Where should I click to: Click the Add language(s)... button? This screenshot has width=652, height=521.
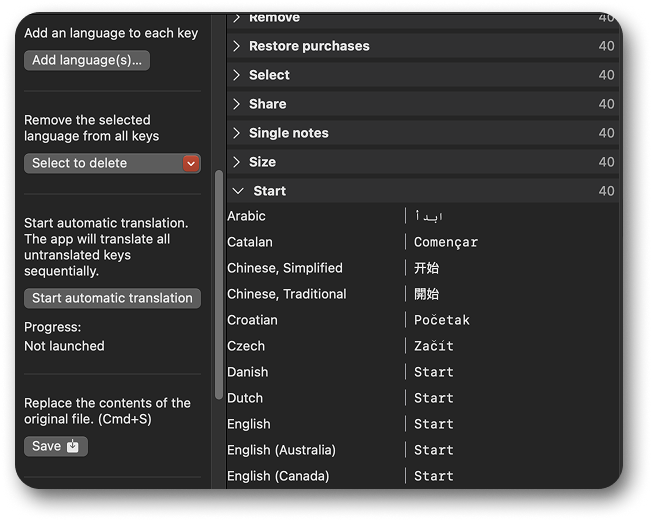tap(87, 60)
